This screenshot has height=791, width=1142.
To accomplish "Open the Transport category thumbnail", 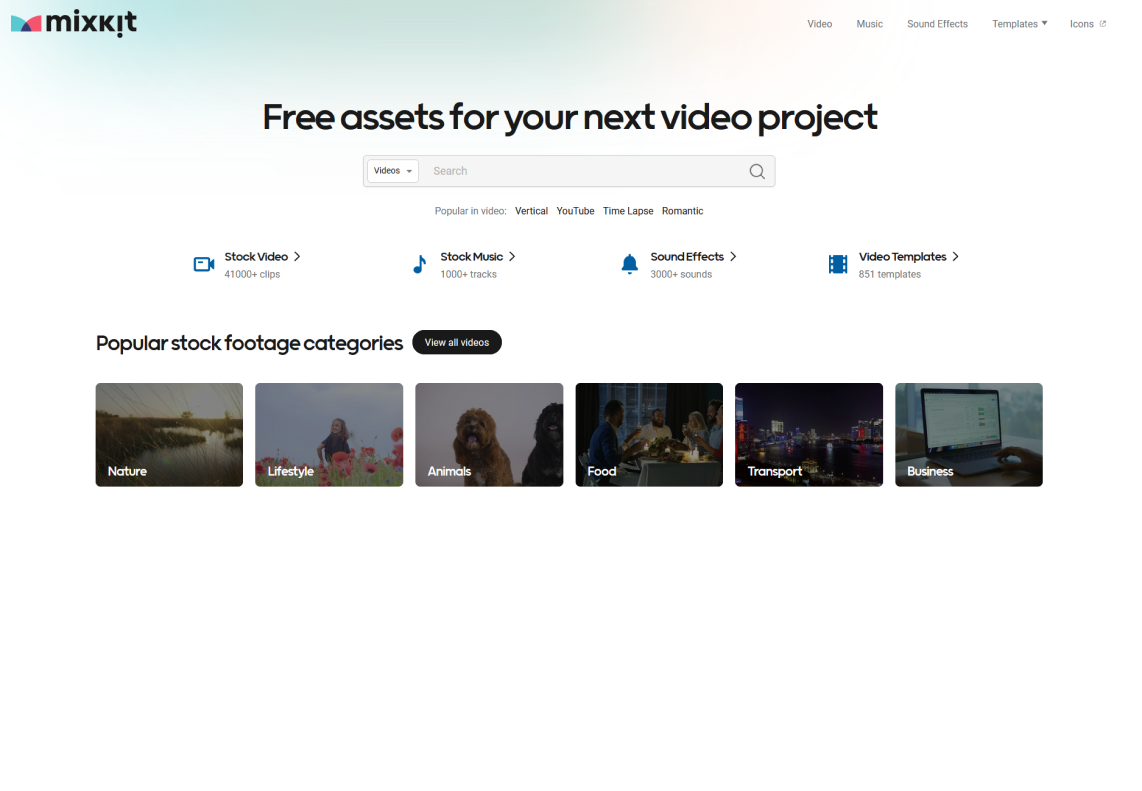I will tap(809, 435).
